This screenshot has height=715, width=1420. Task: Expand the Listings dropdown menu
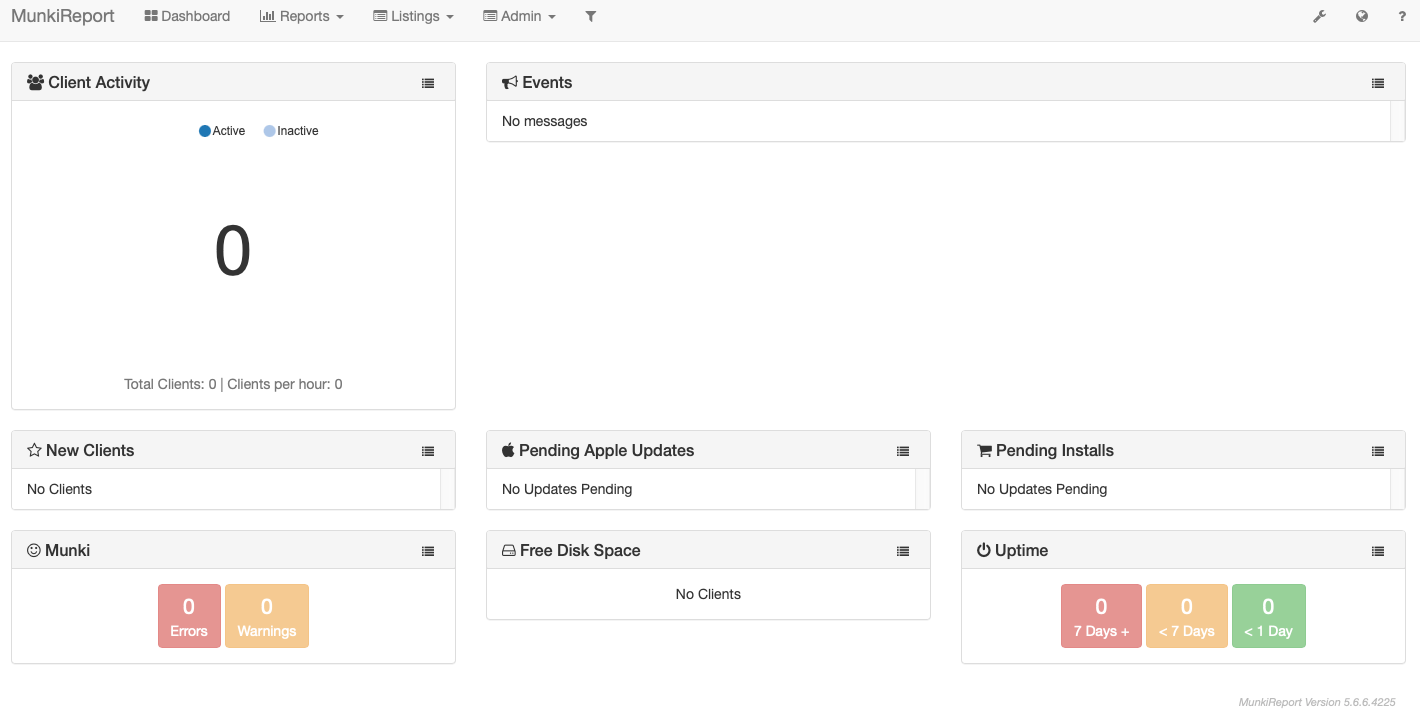coord(413,16)
